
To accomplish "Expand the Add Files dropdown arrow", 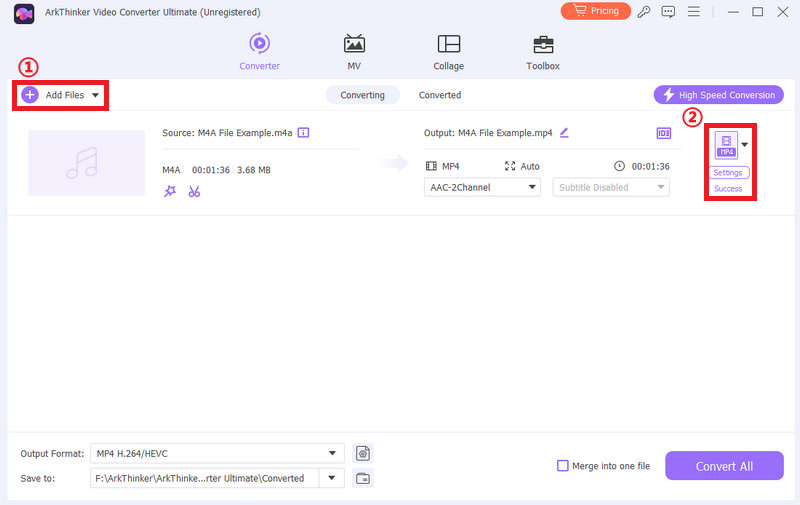I will [x=95, y=95].
